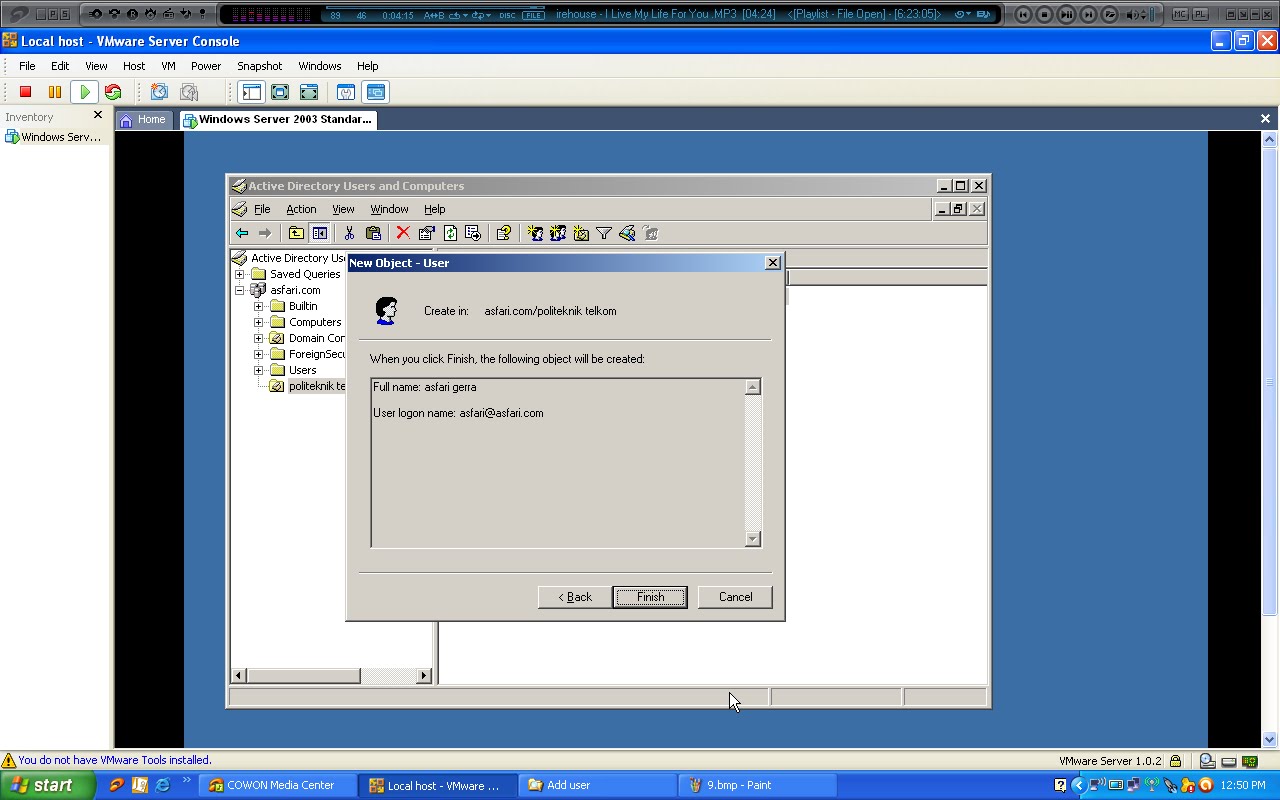Open the VMware VM menu
This screenshot has height=800, width=1280.
pyautogui.click(x=168, y=66)
